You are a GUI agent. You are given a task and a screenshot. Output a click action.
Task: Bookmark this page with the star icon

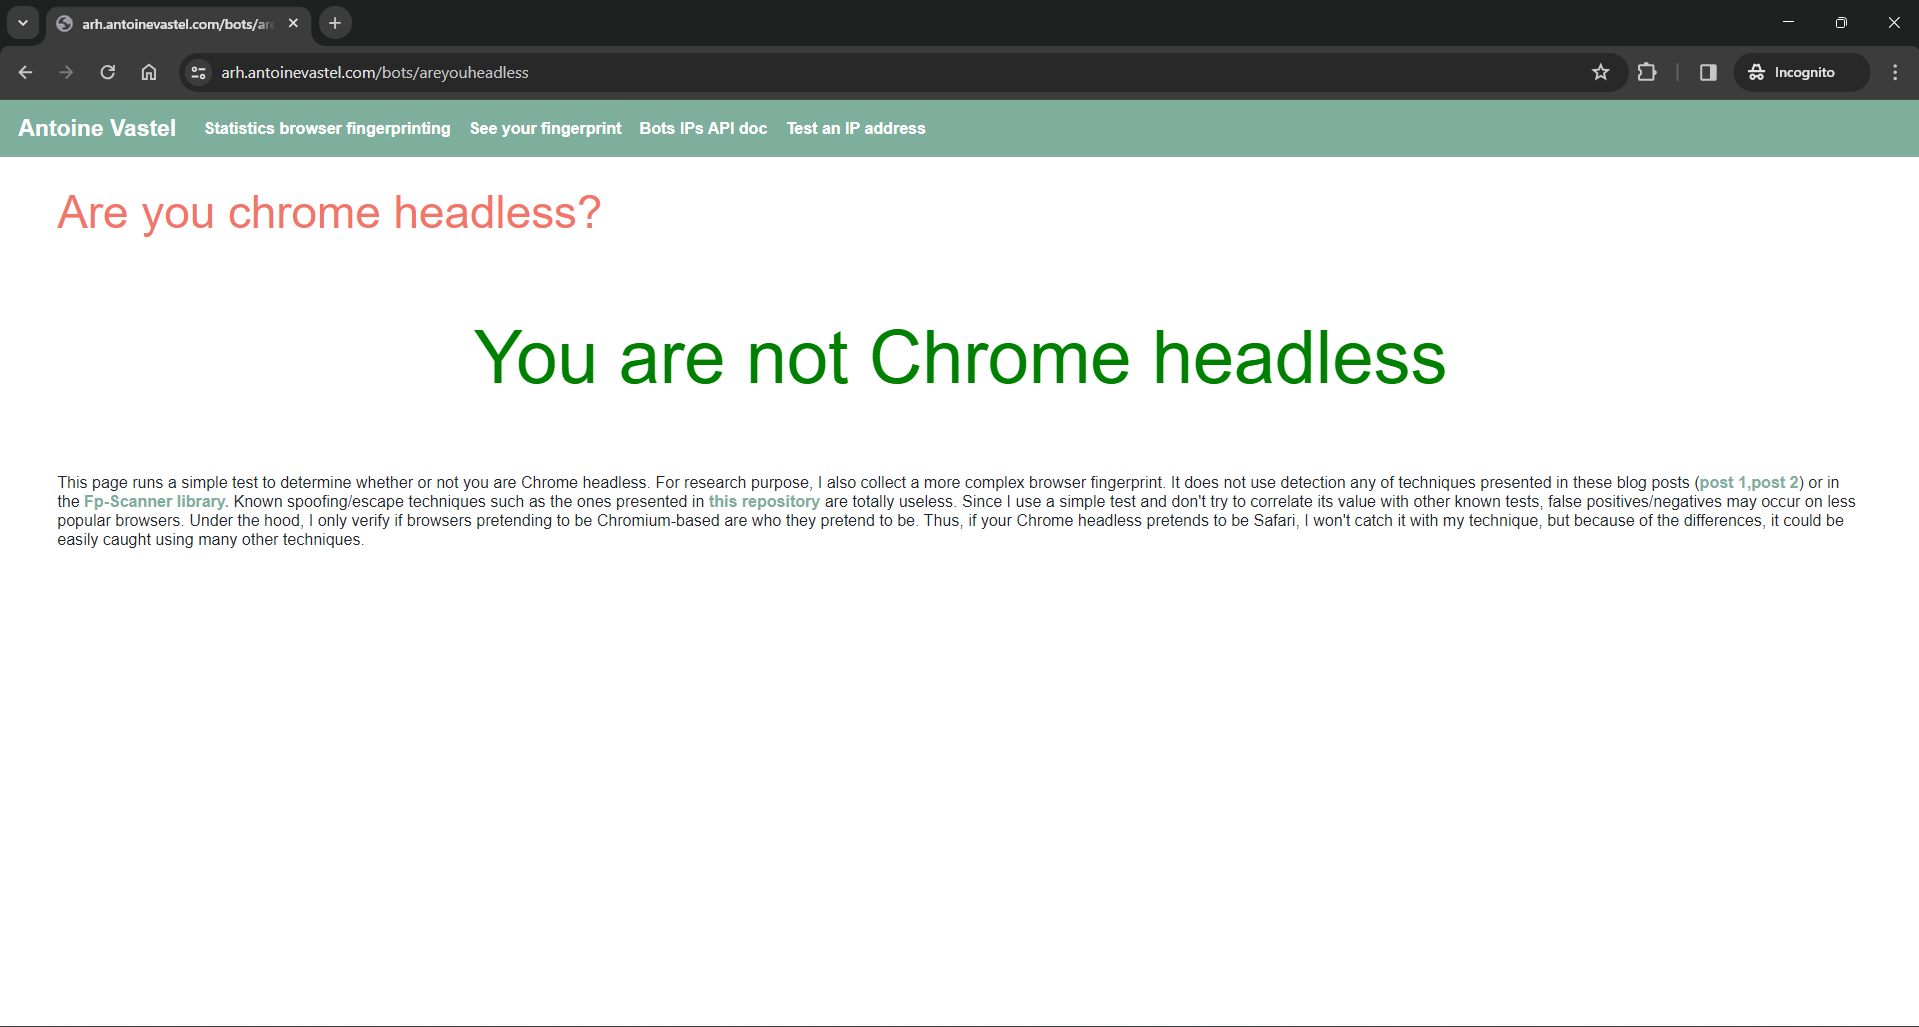(1601, 72)
